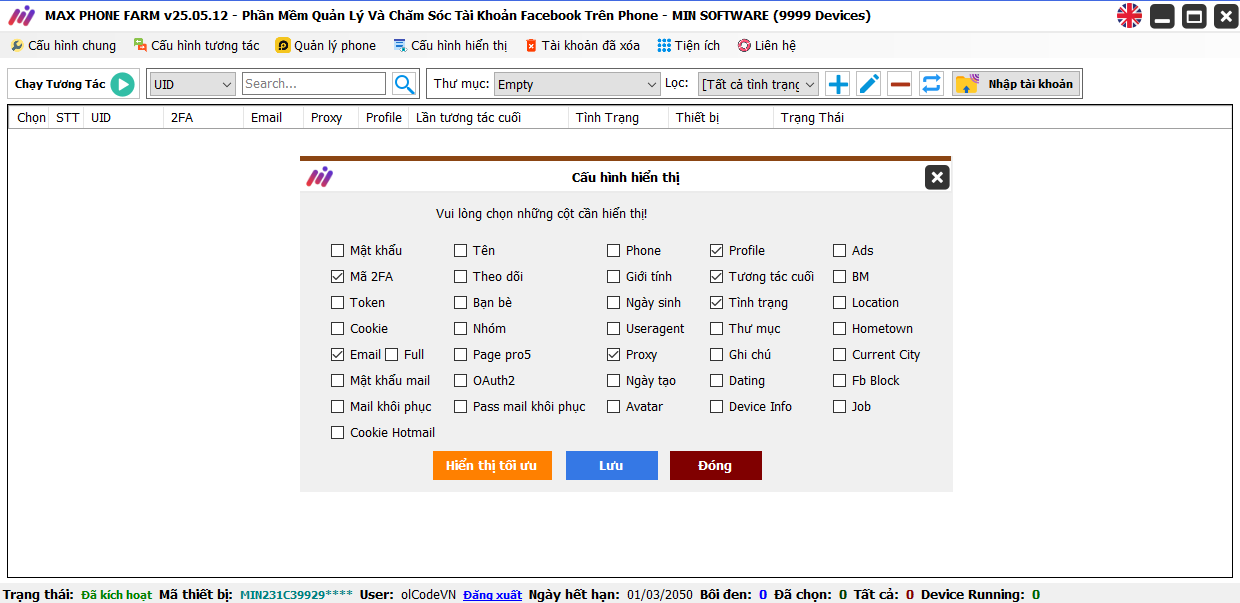This screenshot has width=1240, height=603.
Task: Click the blue plus add folder icon
Action: [x=838, y=84]
